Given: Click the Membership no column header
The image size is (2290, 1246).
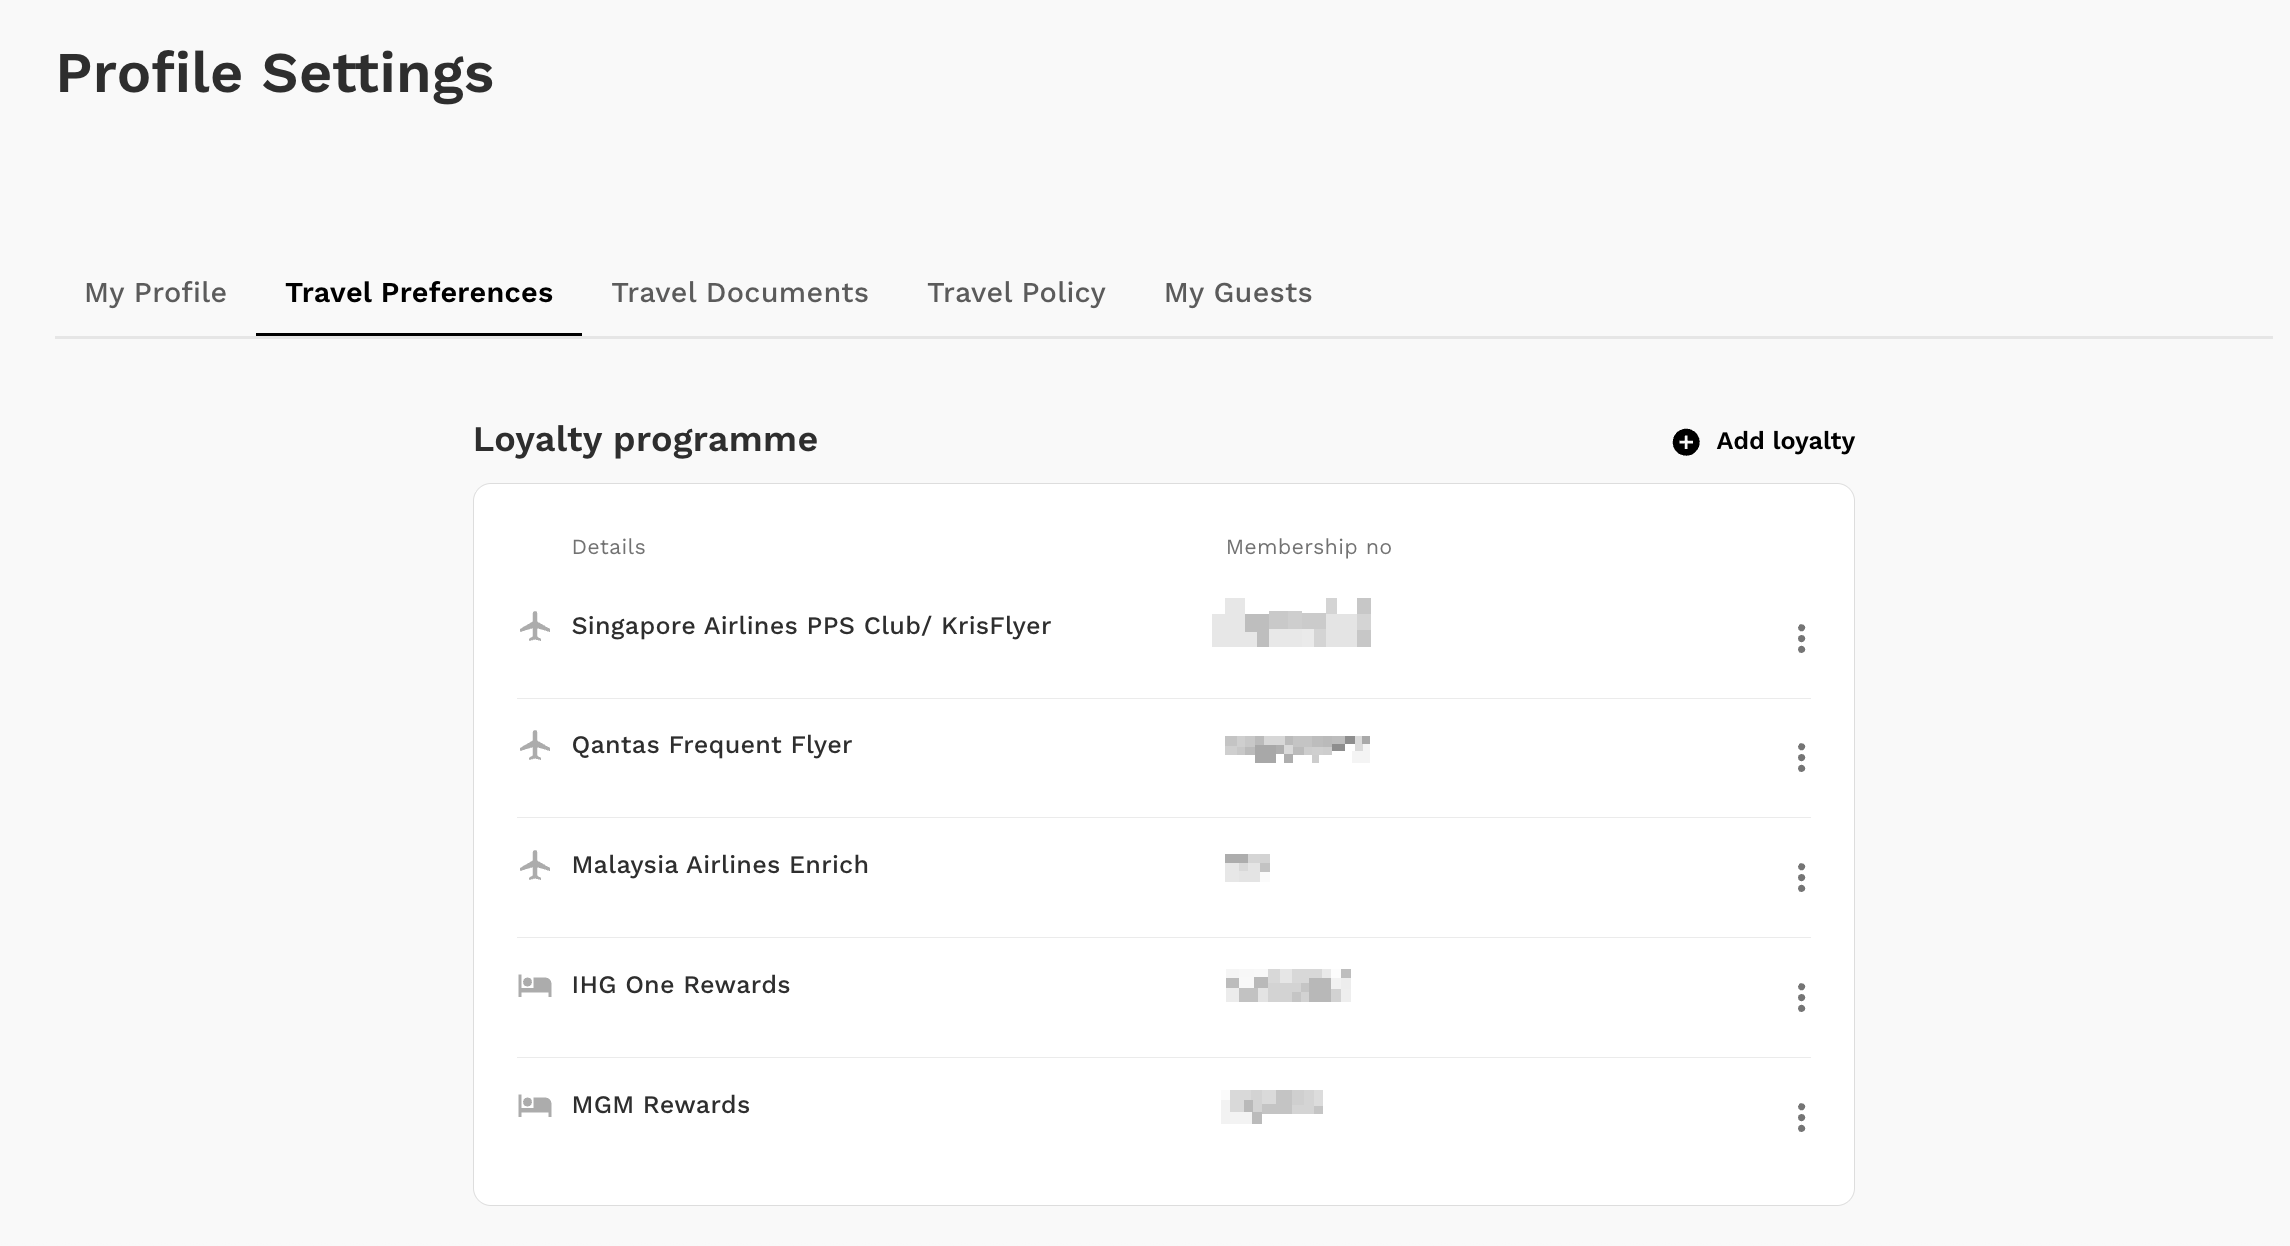Looking at the screenshot, I should tap(1308, 547).
